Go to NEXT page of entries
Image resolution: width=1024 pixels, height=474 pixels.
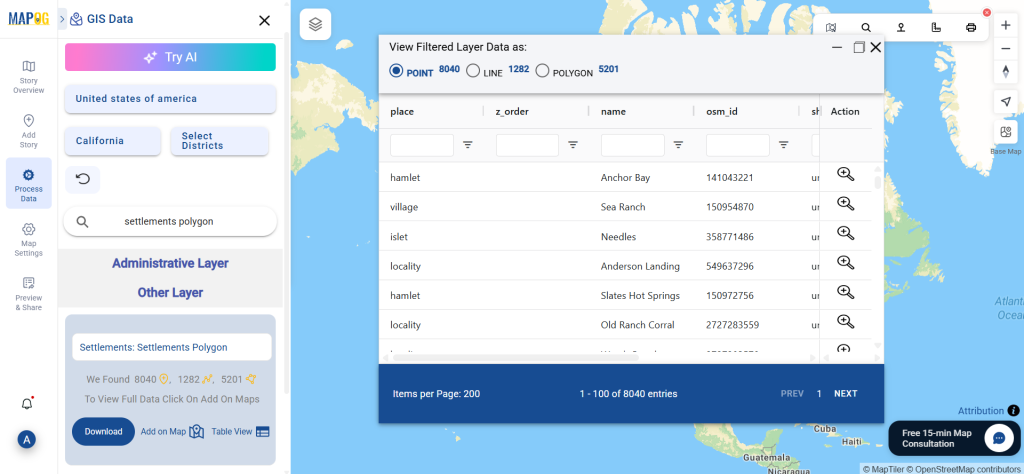pos(846,394)
